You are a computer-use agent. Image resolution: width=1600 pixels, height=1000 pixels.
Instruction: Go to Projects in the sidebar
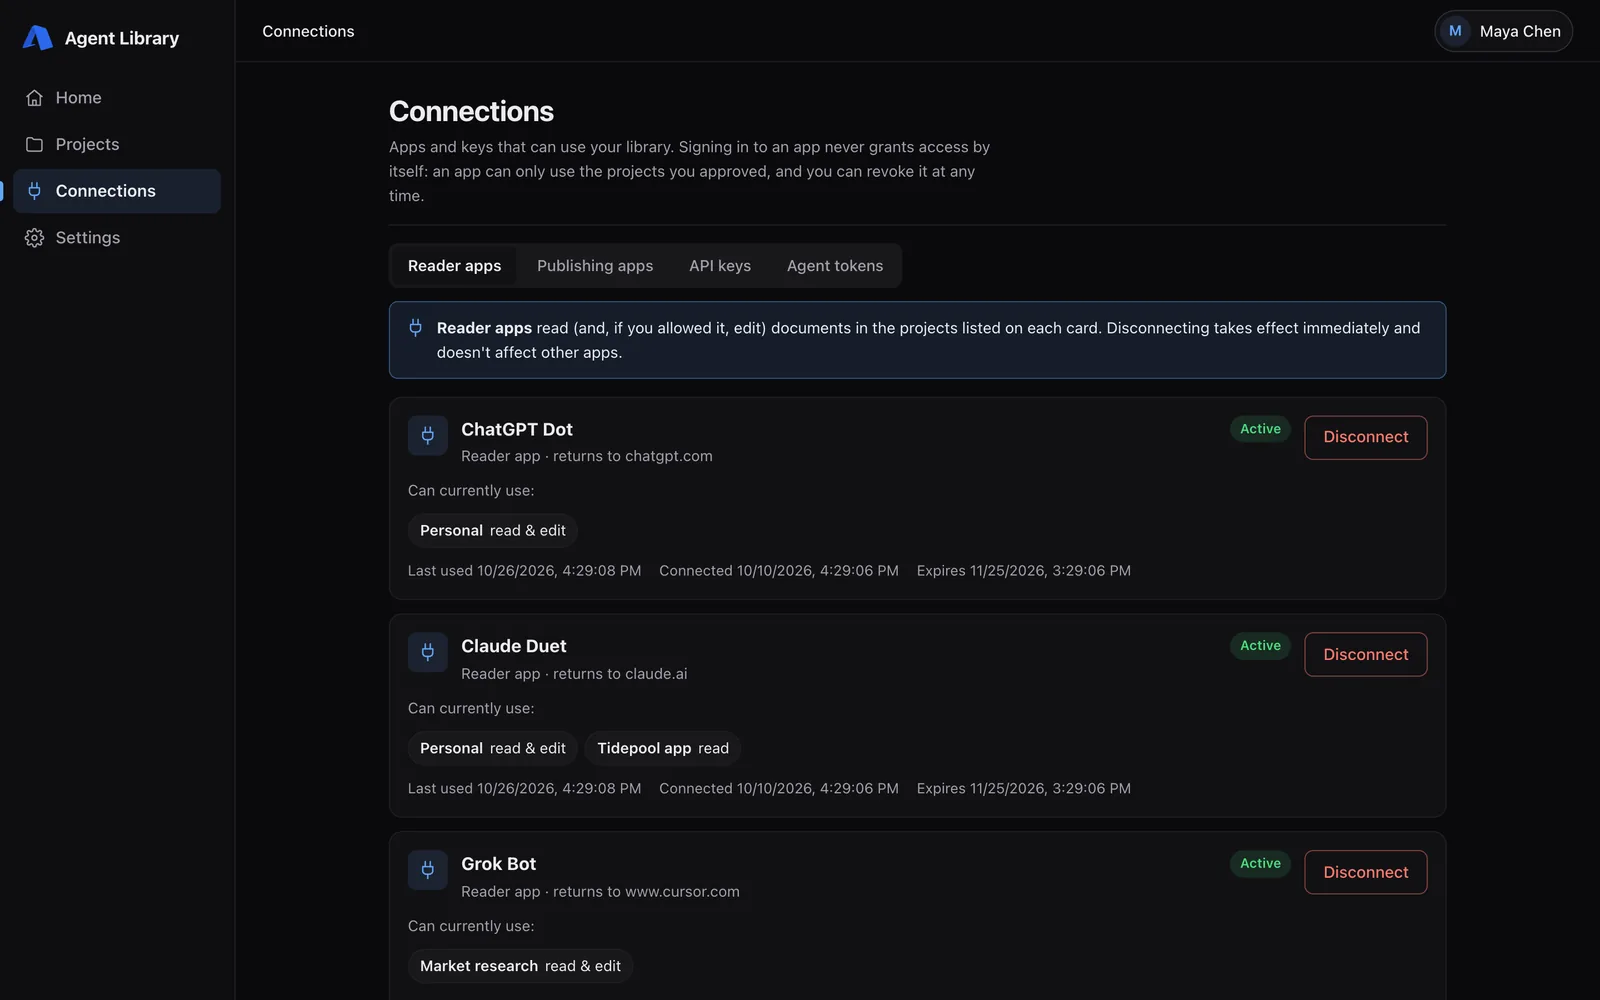pyautogui.click(x=117, y=144)
